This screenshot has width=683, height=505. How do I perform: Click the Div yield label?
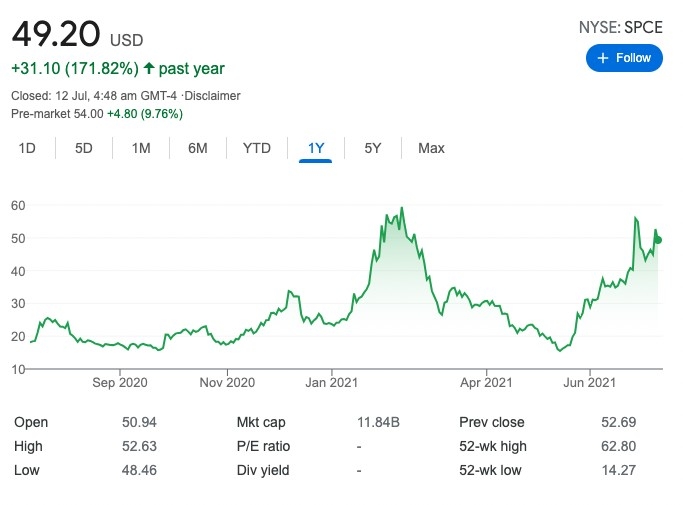coord(263,470)
